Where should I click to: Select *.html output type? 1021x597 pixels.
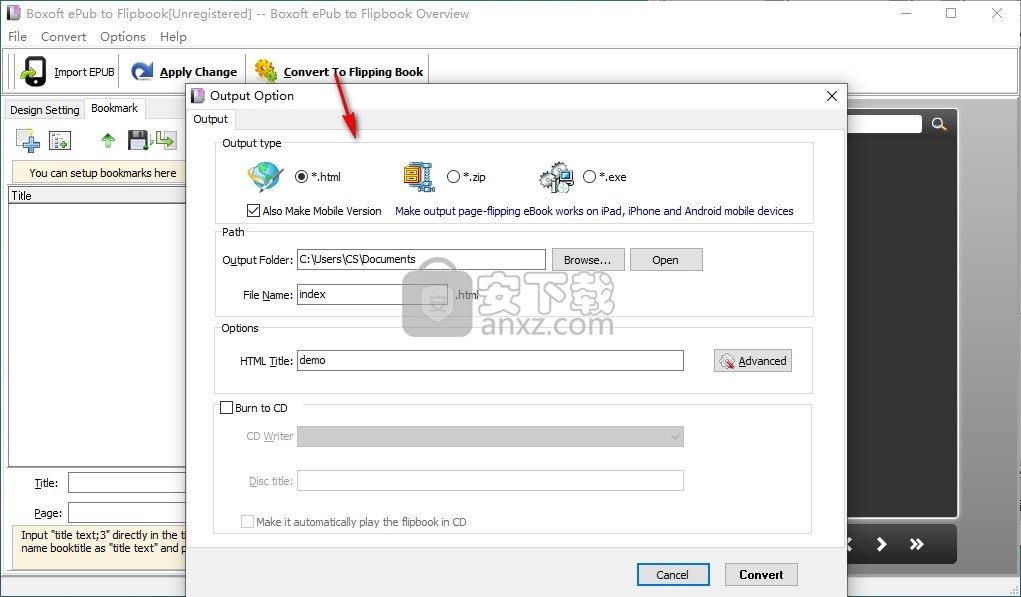pos(301,176)
